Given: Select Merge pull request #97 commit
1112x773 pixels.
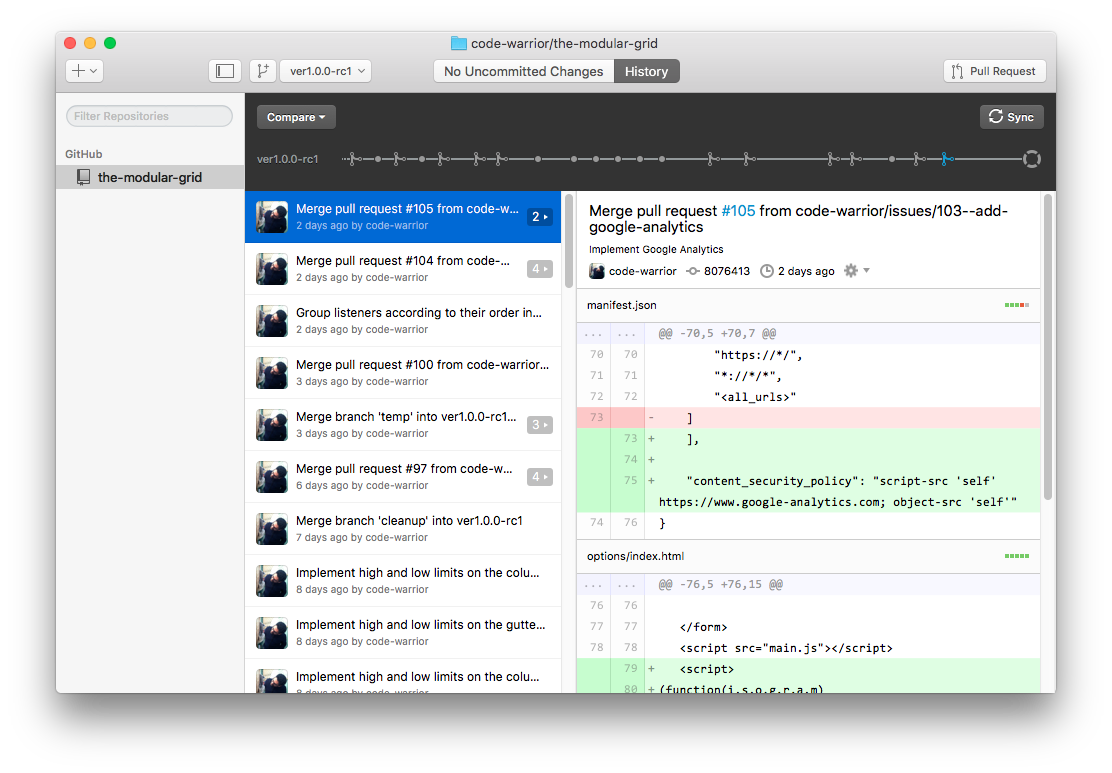Looking at the screenshot, I should click(403, 477).
